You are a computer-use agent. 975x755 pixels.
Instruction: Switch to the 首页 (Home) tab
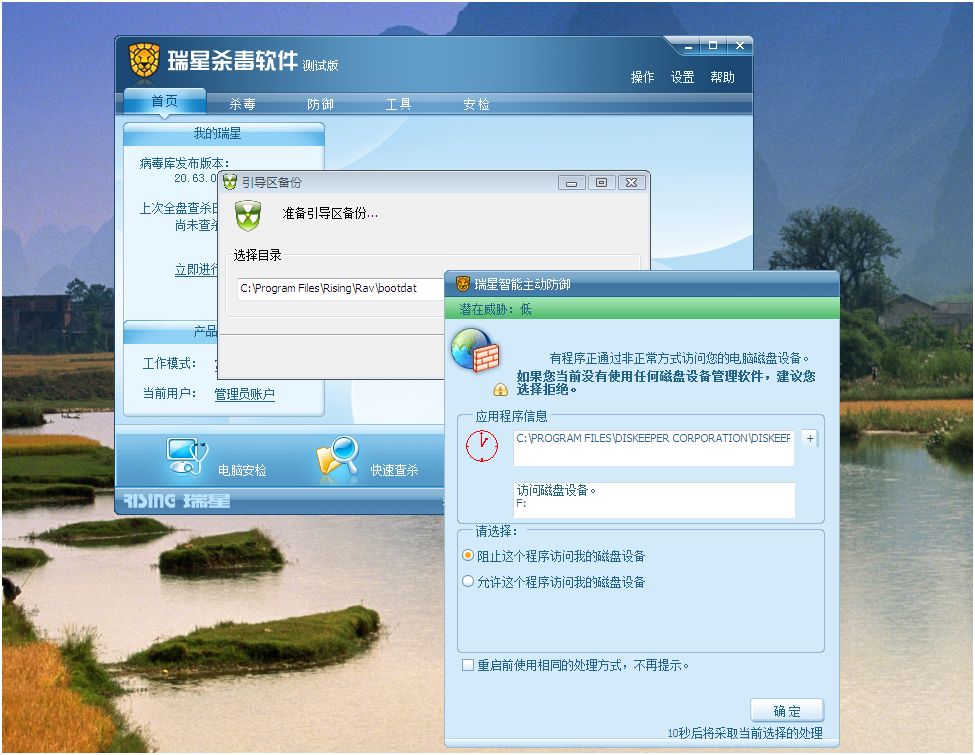click(x=165, y=101)
